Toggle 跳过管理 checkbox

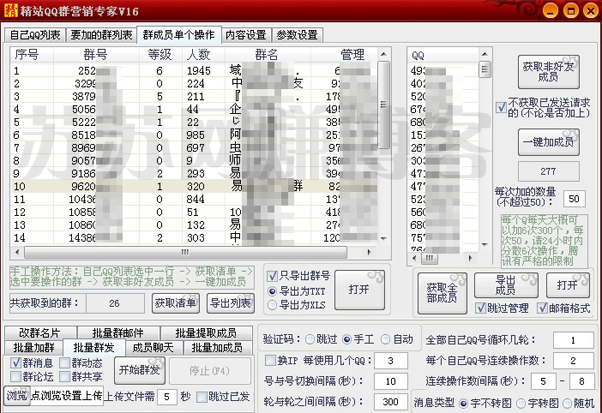[481, 308]
